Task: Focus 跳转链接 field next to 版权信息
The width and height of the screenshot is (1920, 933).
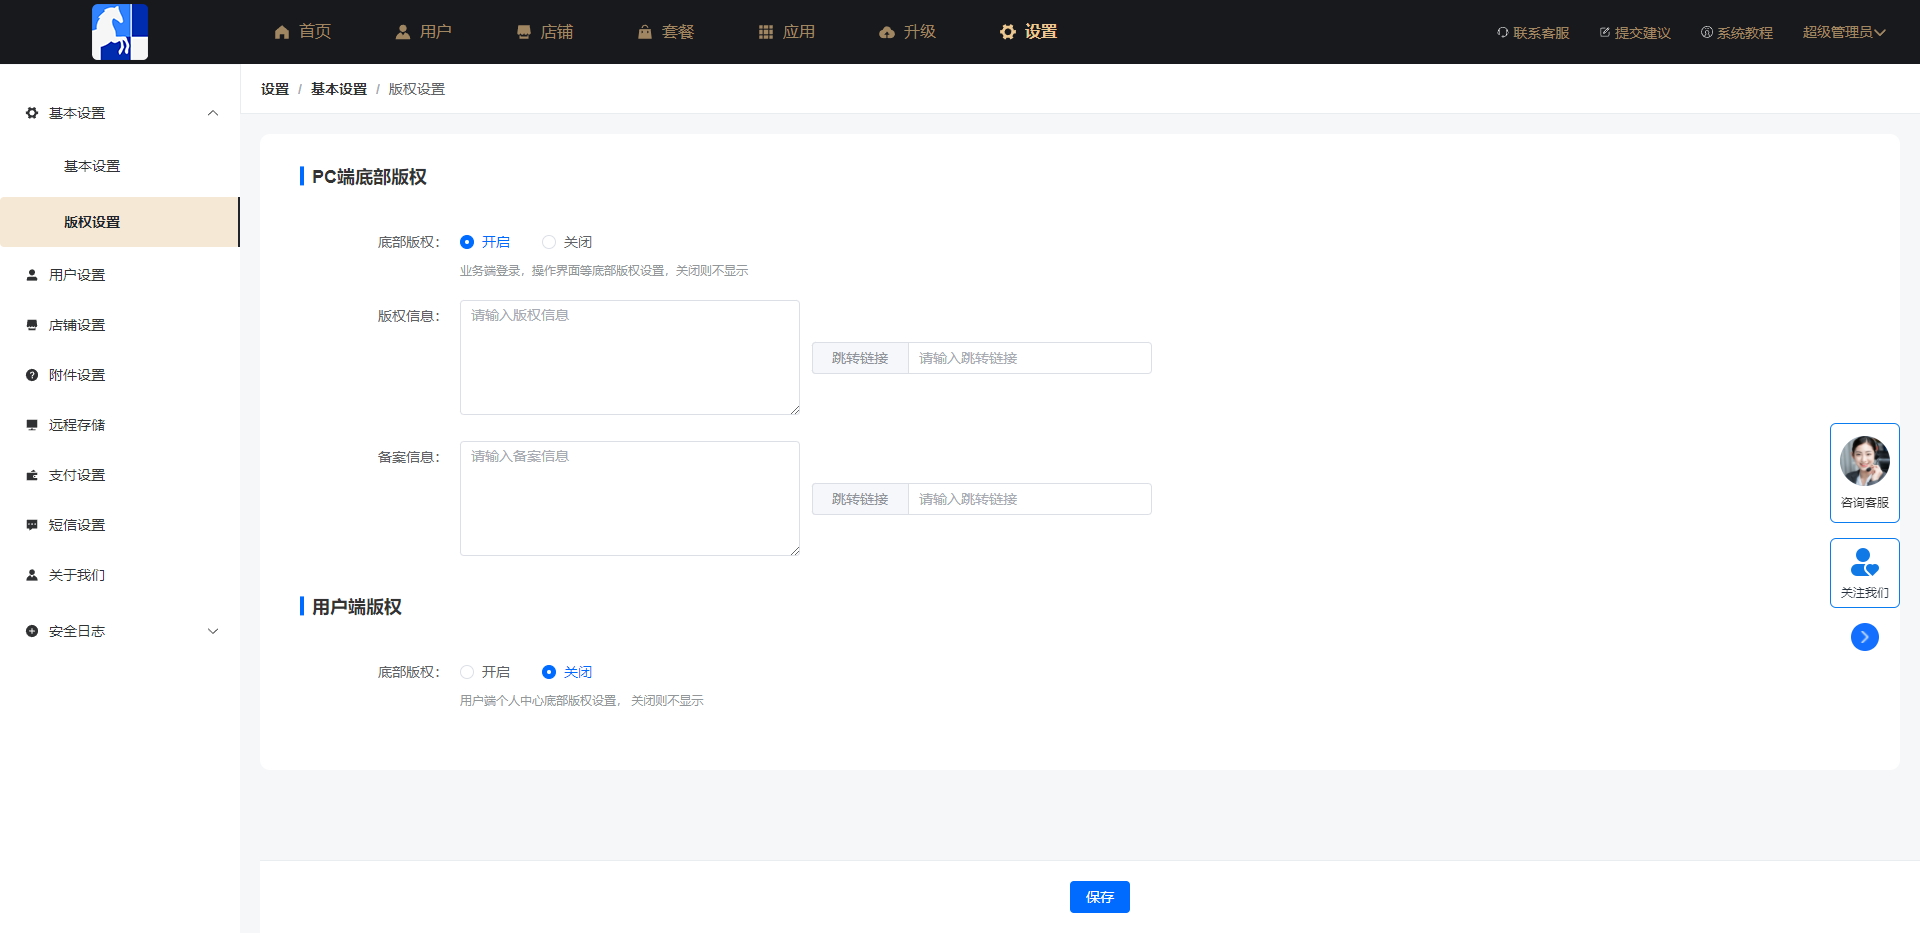Action: tap(1030, 358)
